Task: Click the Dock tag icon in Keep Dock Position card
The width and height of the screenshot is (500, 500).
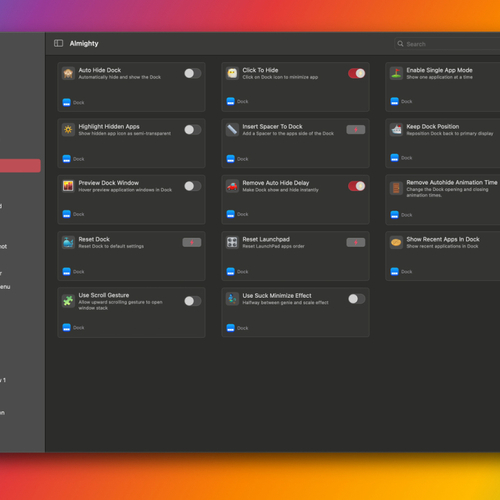Action: [395, 158]
